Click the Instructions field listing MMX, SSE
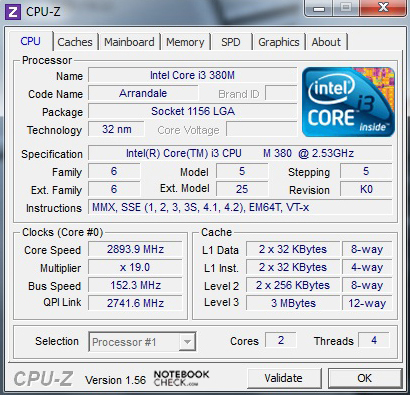 click(x=240, y=207)
